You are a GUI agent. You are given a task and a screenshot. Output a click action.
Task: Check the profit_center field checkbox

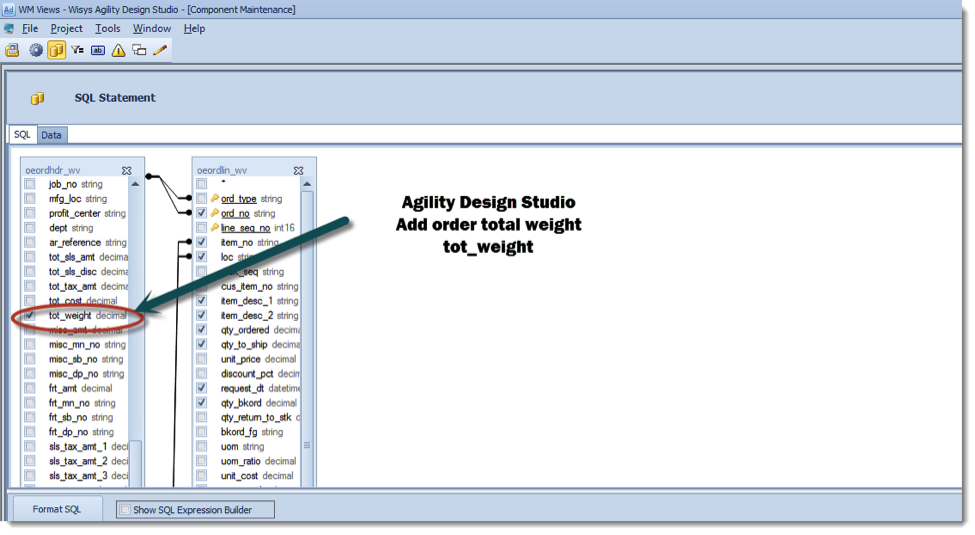(30, 213)
